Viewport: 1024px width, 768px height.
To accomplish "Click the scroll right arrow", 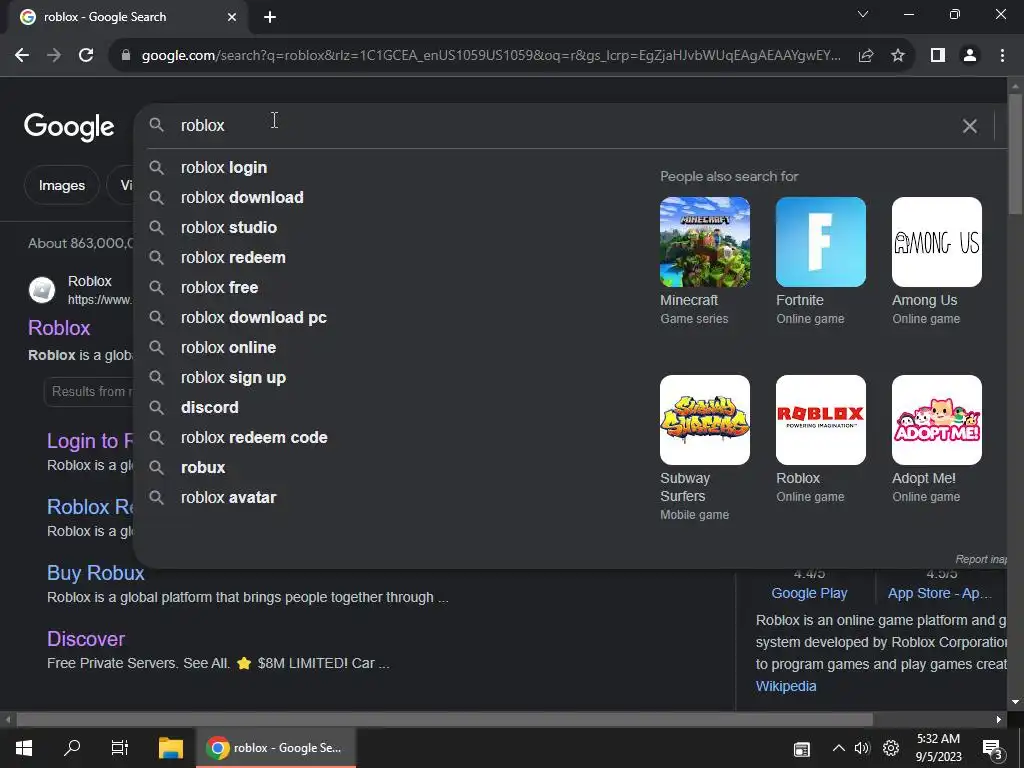I will coord(999,720).
